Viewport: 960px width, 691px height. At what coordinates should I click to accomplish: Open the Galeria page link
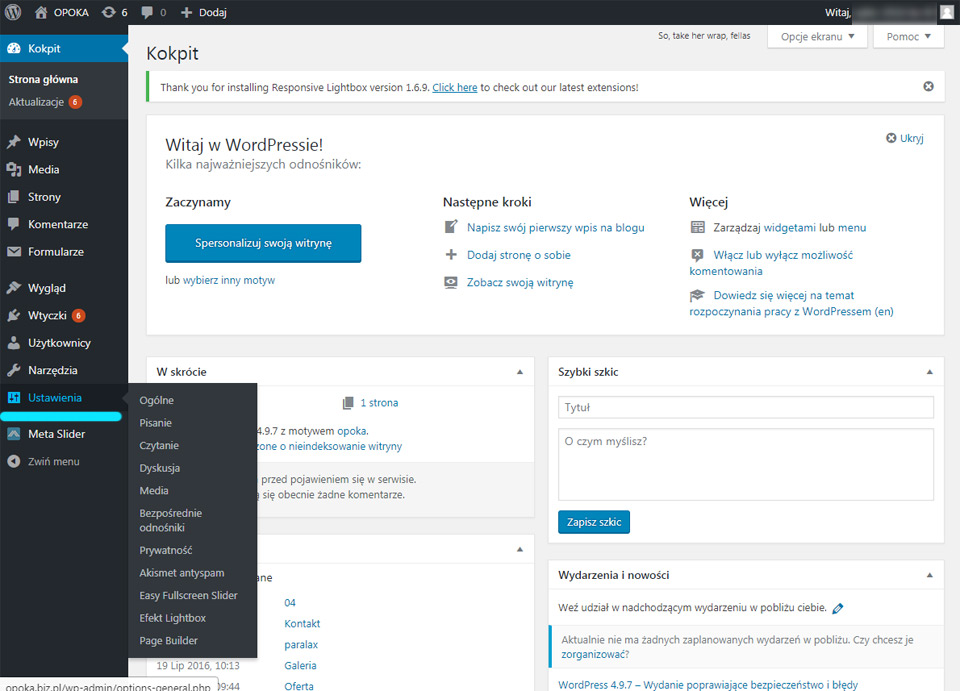click(301, 666)
